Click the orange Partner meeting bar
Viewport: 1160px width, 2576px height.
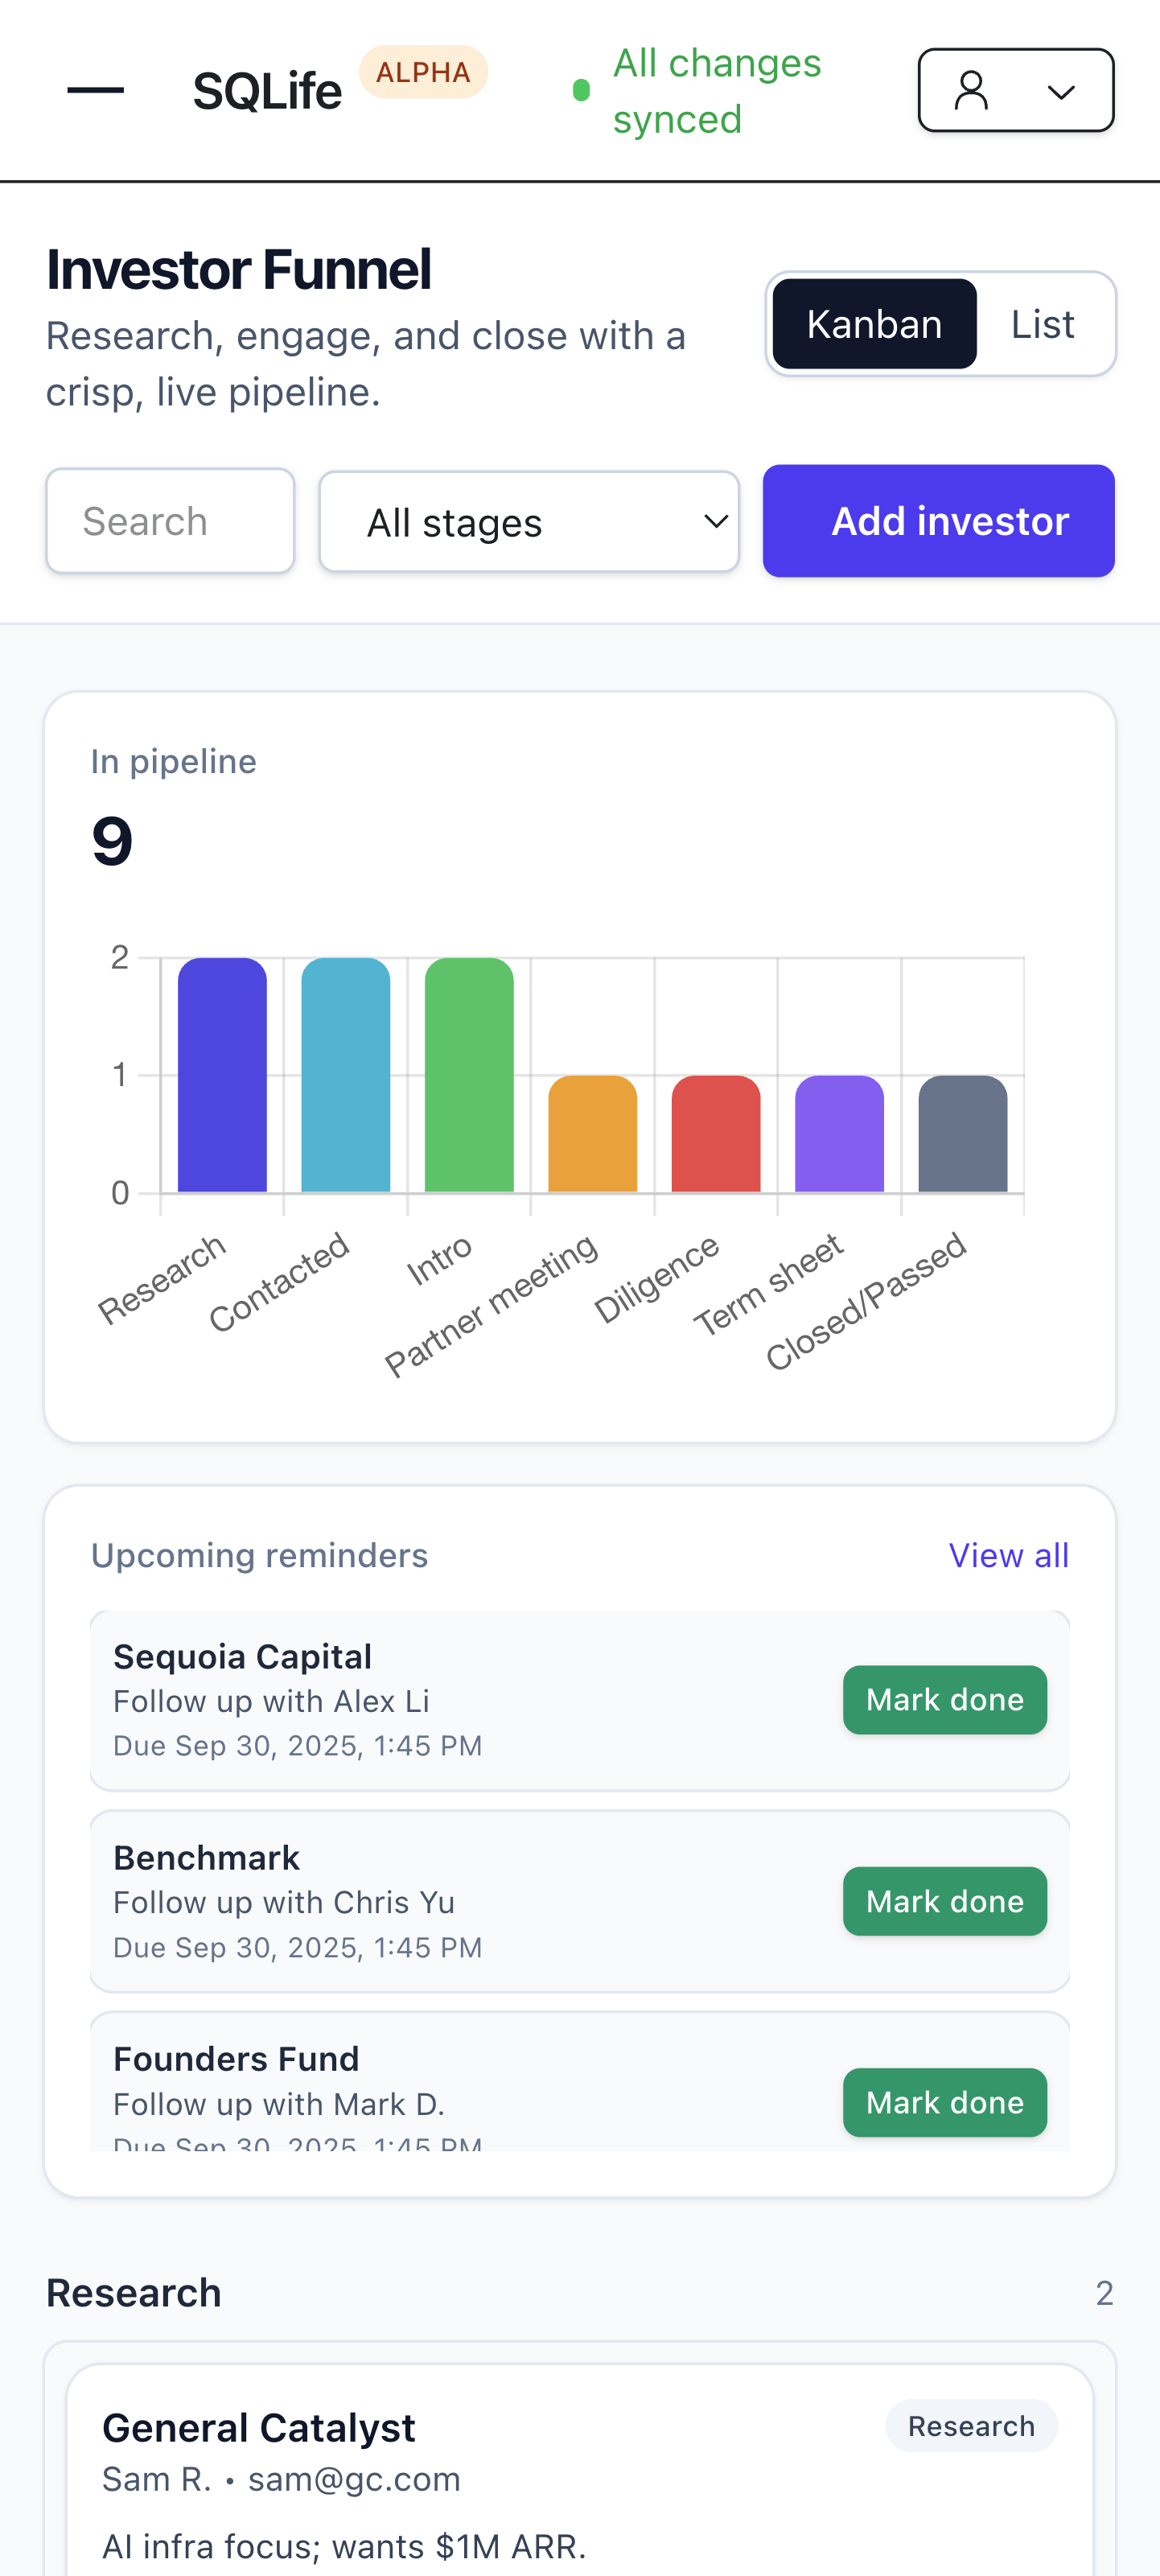click(592, 1134)
